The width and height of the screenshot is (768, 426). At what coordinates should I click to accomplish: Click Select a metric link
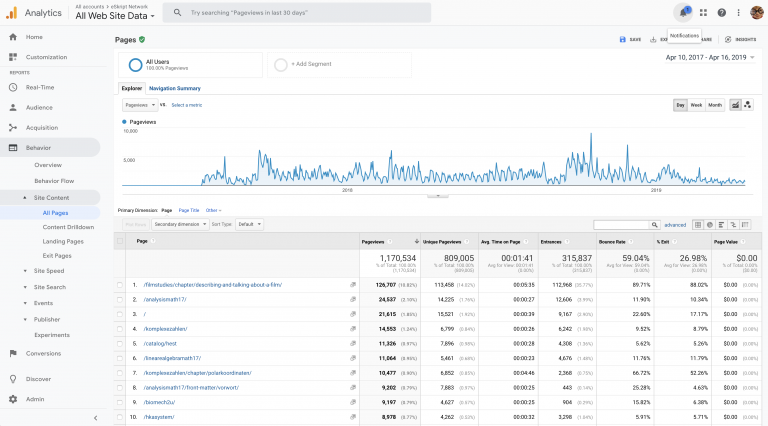187,105
